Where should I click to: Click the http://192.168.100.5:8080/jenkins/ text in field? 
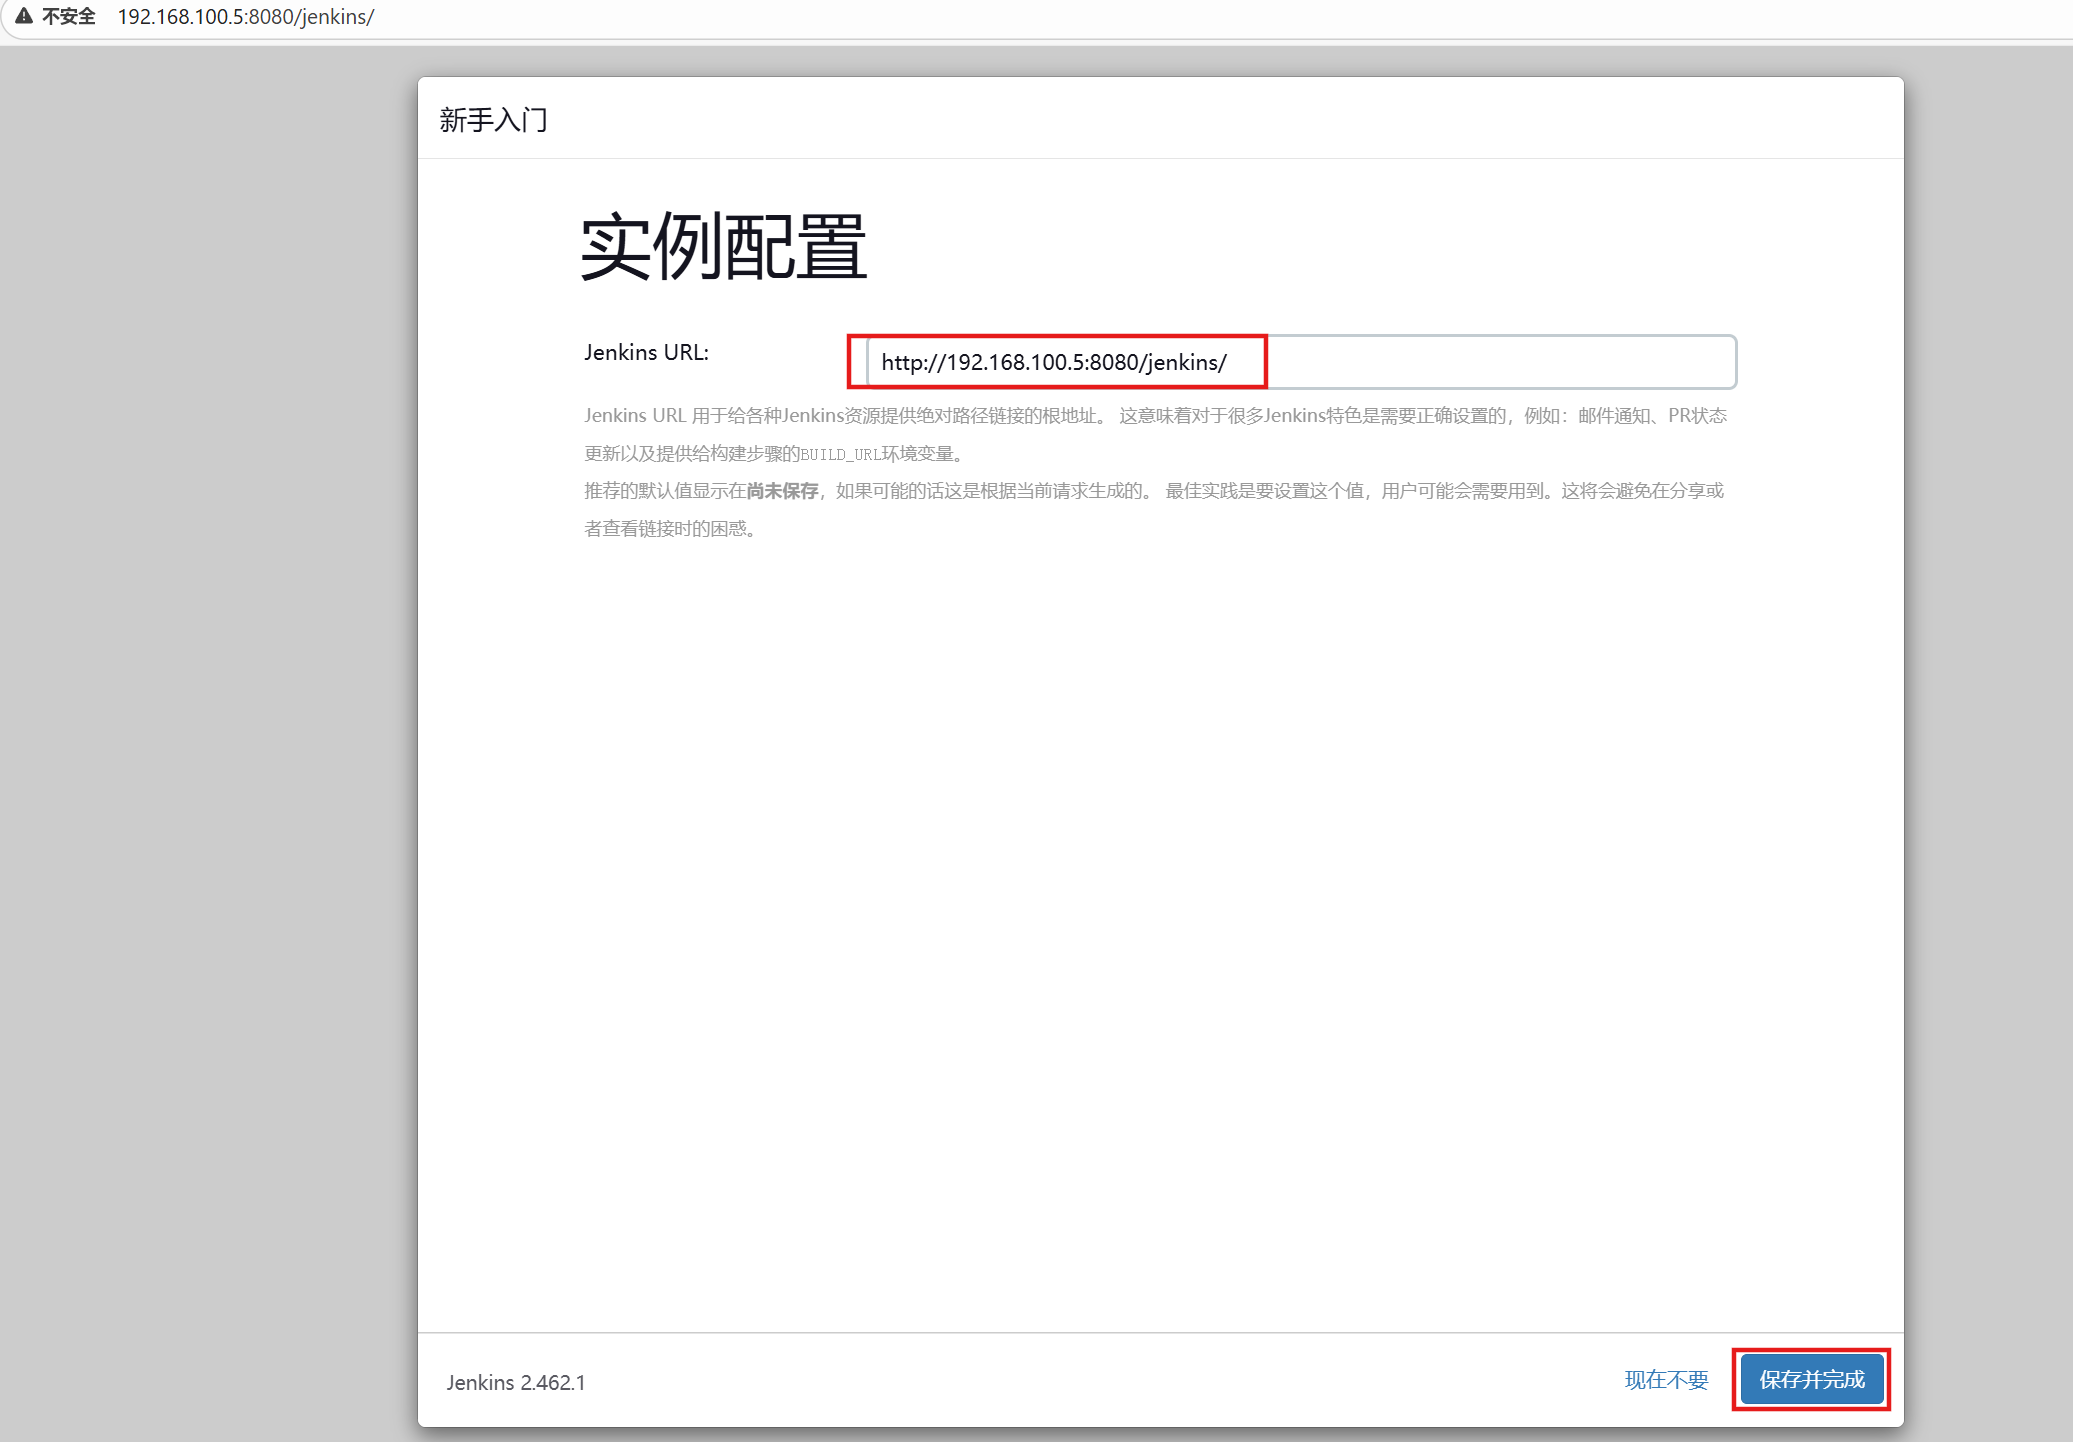[1053, 362]
